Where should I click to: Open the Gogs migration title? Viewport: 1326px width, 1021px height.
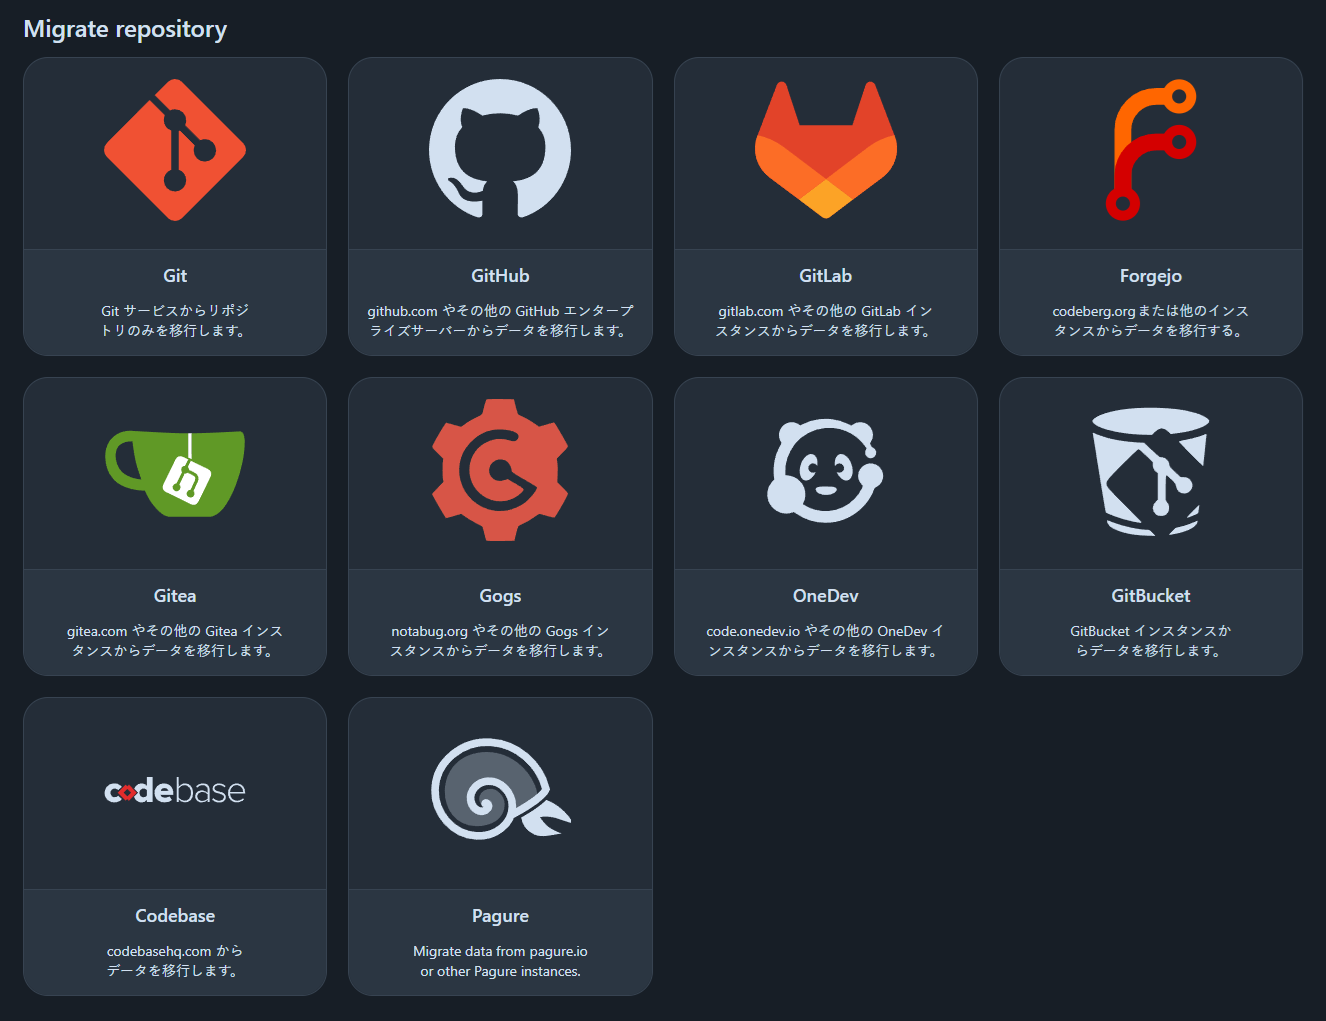tap(500, 596)
